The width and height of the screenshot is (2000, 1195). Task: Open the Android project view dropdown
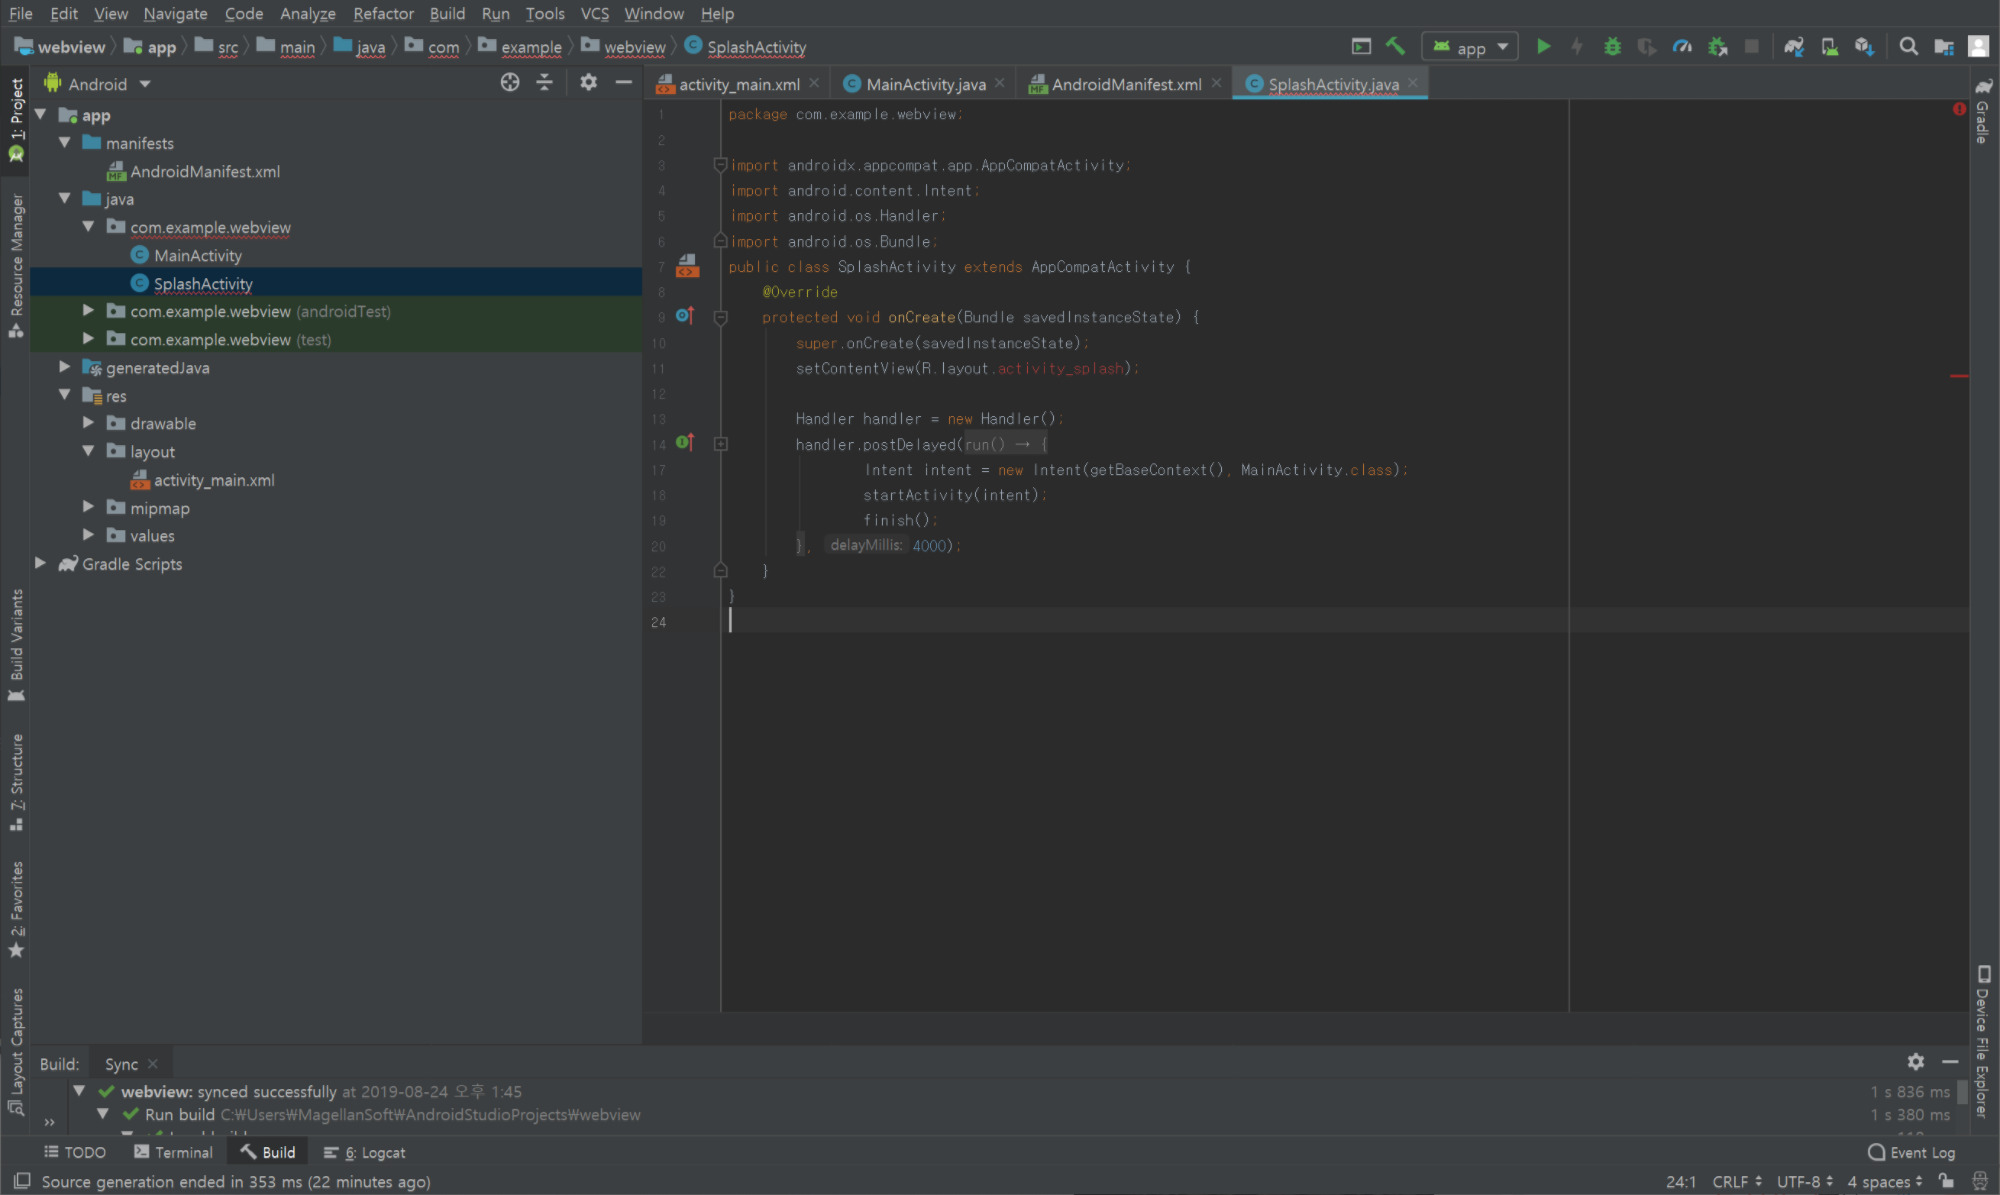98,84
